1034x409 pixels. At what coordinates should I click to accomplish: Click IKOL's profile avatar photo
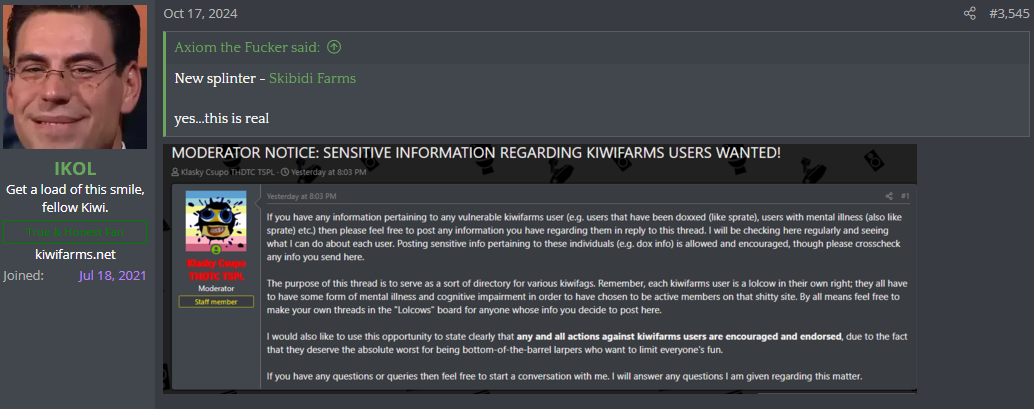(x=75, y=77)
